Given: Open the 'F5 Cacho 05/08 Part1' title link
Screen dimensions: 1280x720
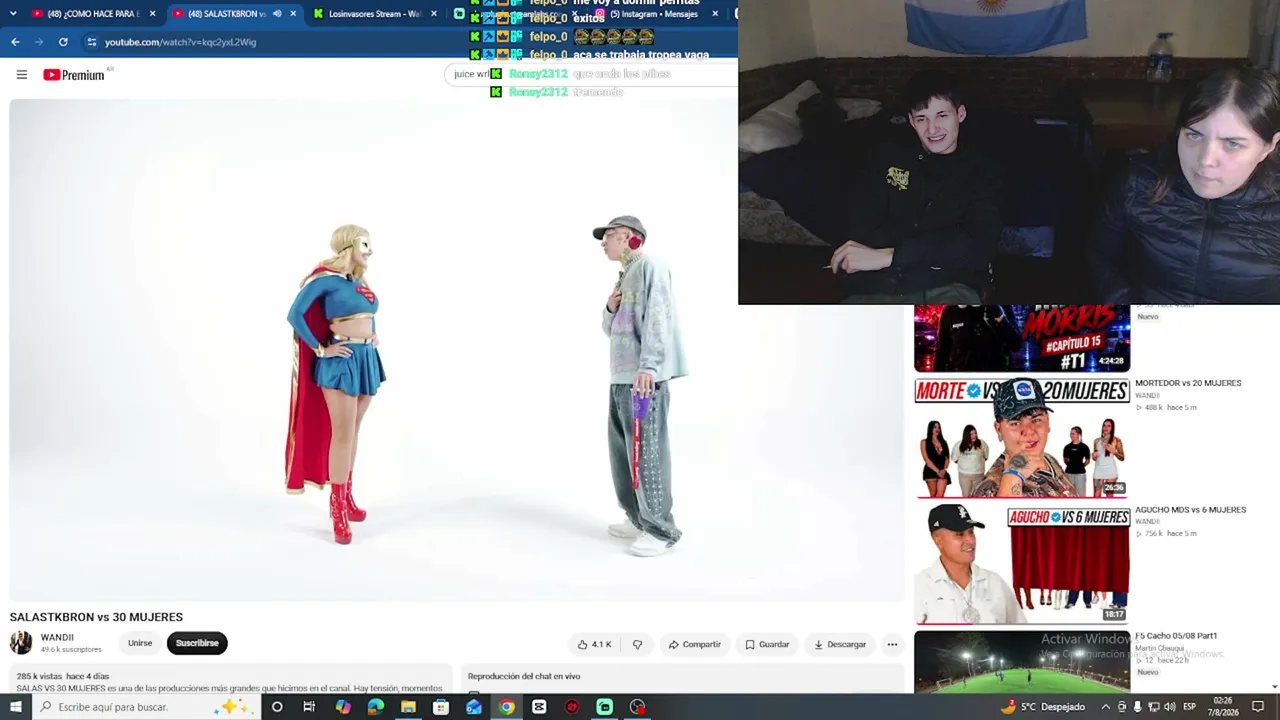Looking at the screenshot, I should click(x=1176, y=636).
